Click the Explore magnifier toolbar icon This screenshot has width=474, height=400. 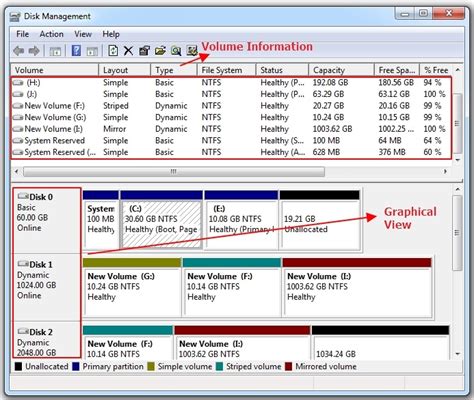point(176,51)
